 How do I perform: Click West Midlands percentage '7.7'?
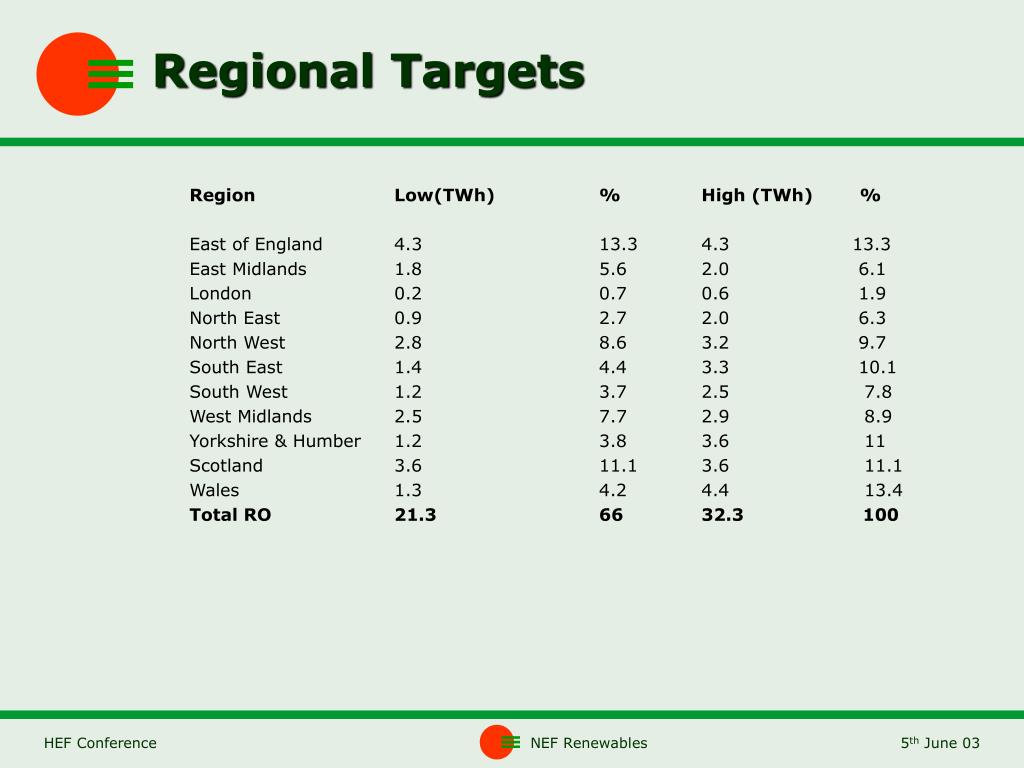coord(613,417)
